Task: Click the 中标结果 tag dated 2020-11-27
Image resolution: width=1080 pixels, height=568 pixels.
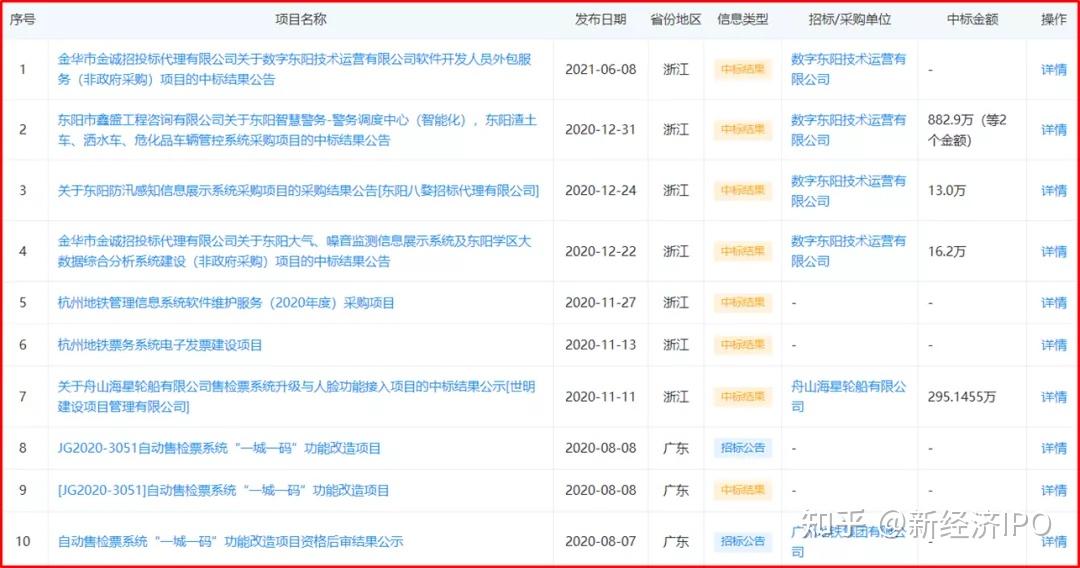Action: (x=742, y=303)
